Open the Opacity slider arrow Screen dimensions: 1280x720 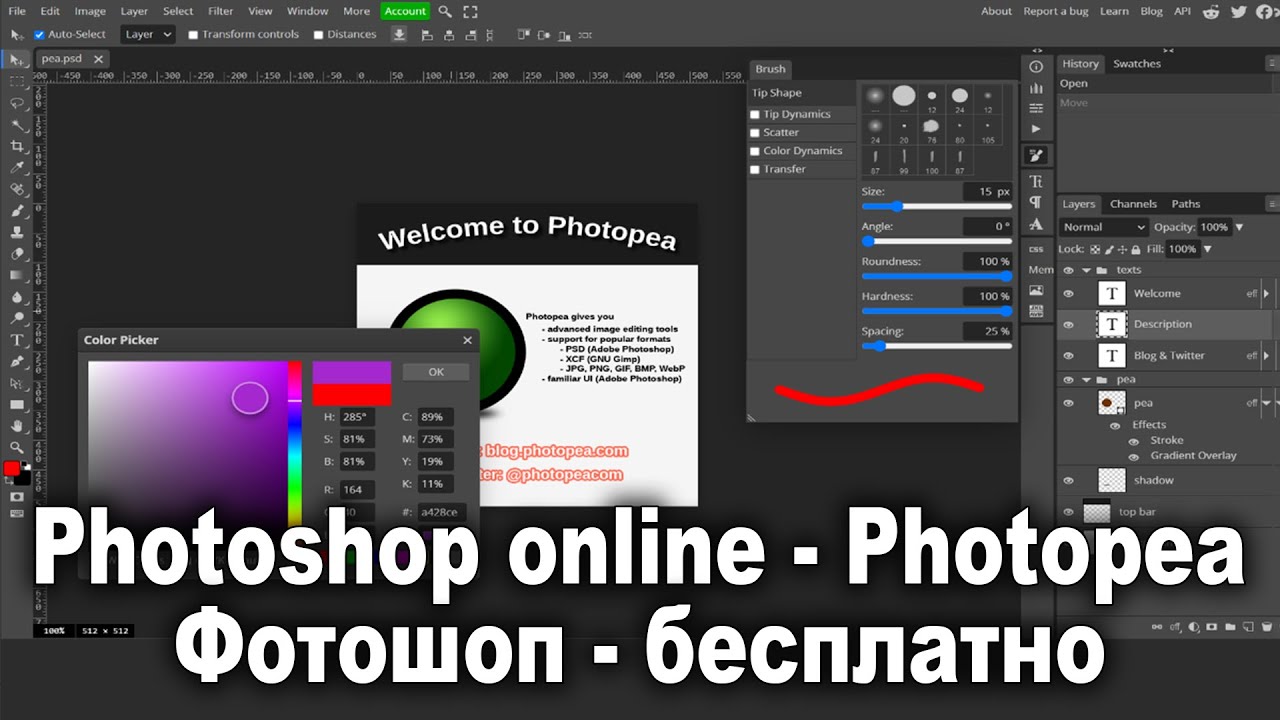[1239, 227]
